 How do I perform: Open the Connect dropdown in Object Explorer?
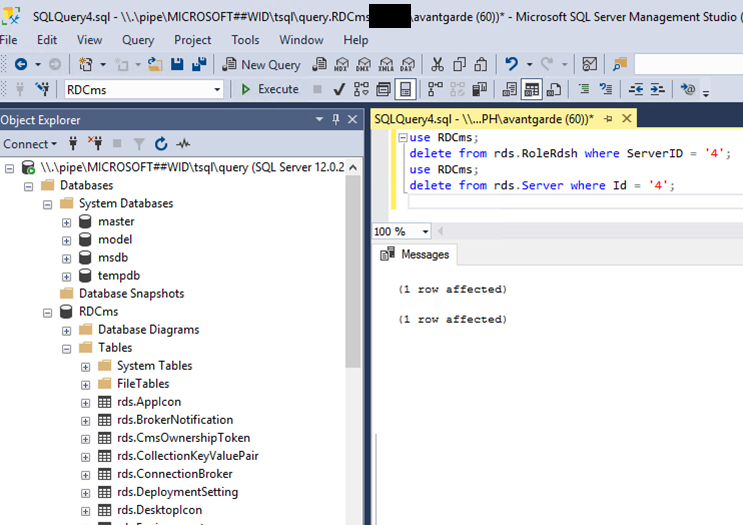(30, 144)
